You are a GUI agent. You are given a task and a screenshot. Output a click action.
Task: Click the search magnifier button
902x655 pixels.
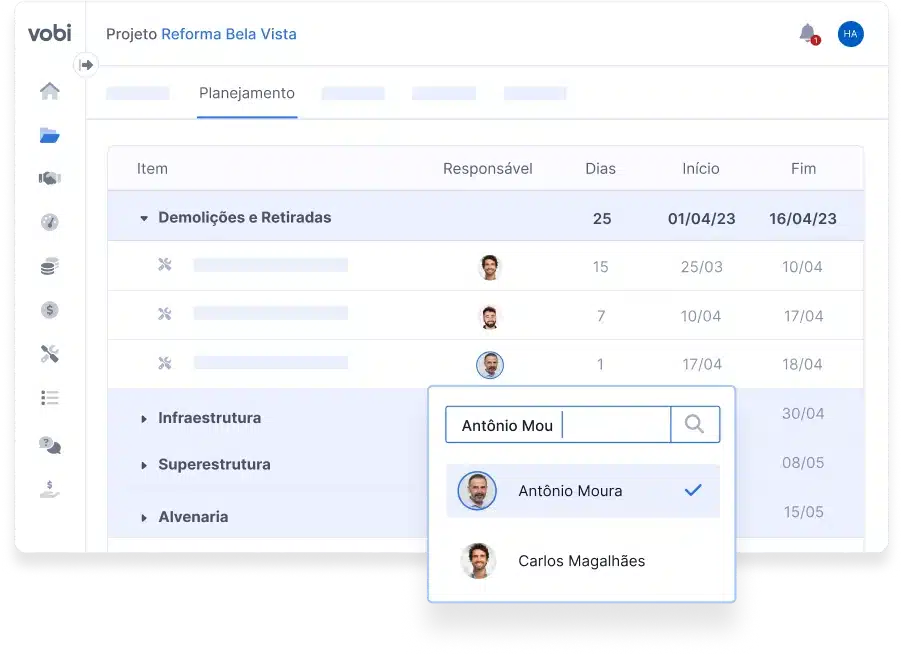coord(694,424)
